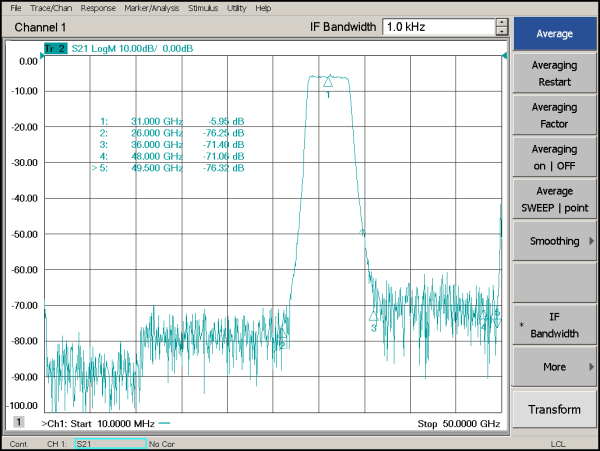Select the Tr 2 trace label
This screenshot has width=600, height=451.
coord(55,49)
